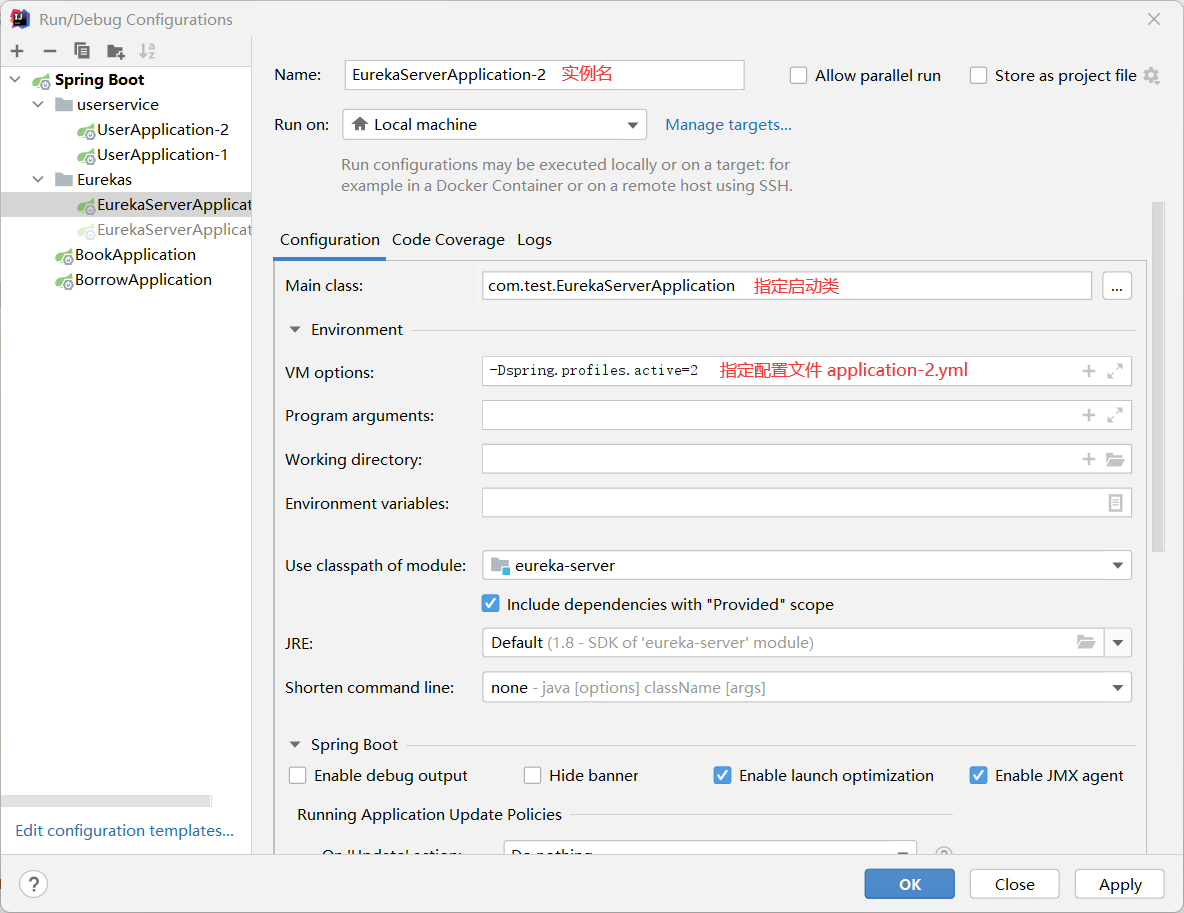
Task: Click the sort configurations alphabetically icon
Action: click(147, 51)
